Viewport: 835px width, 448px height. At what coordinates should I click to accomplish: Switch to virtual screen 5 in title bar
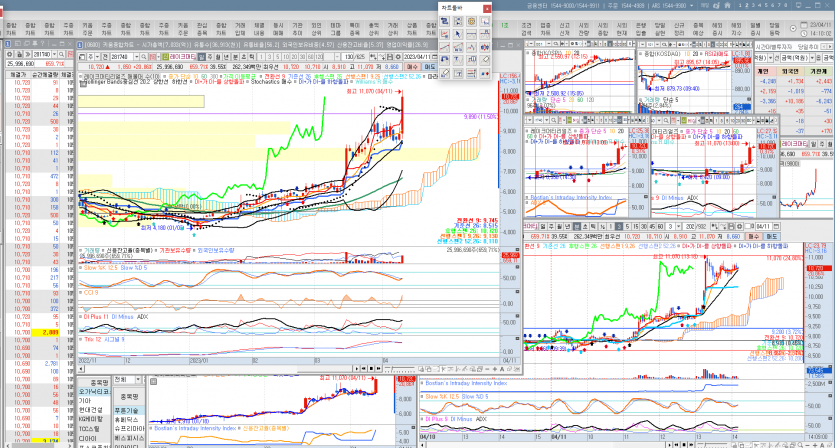pyautogui.click(x=766, y=5)
